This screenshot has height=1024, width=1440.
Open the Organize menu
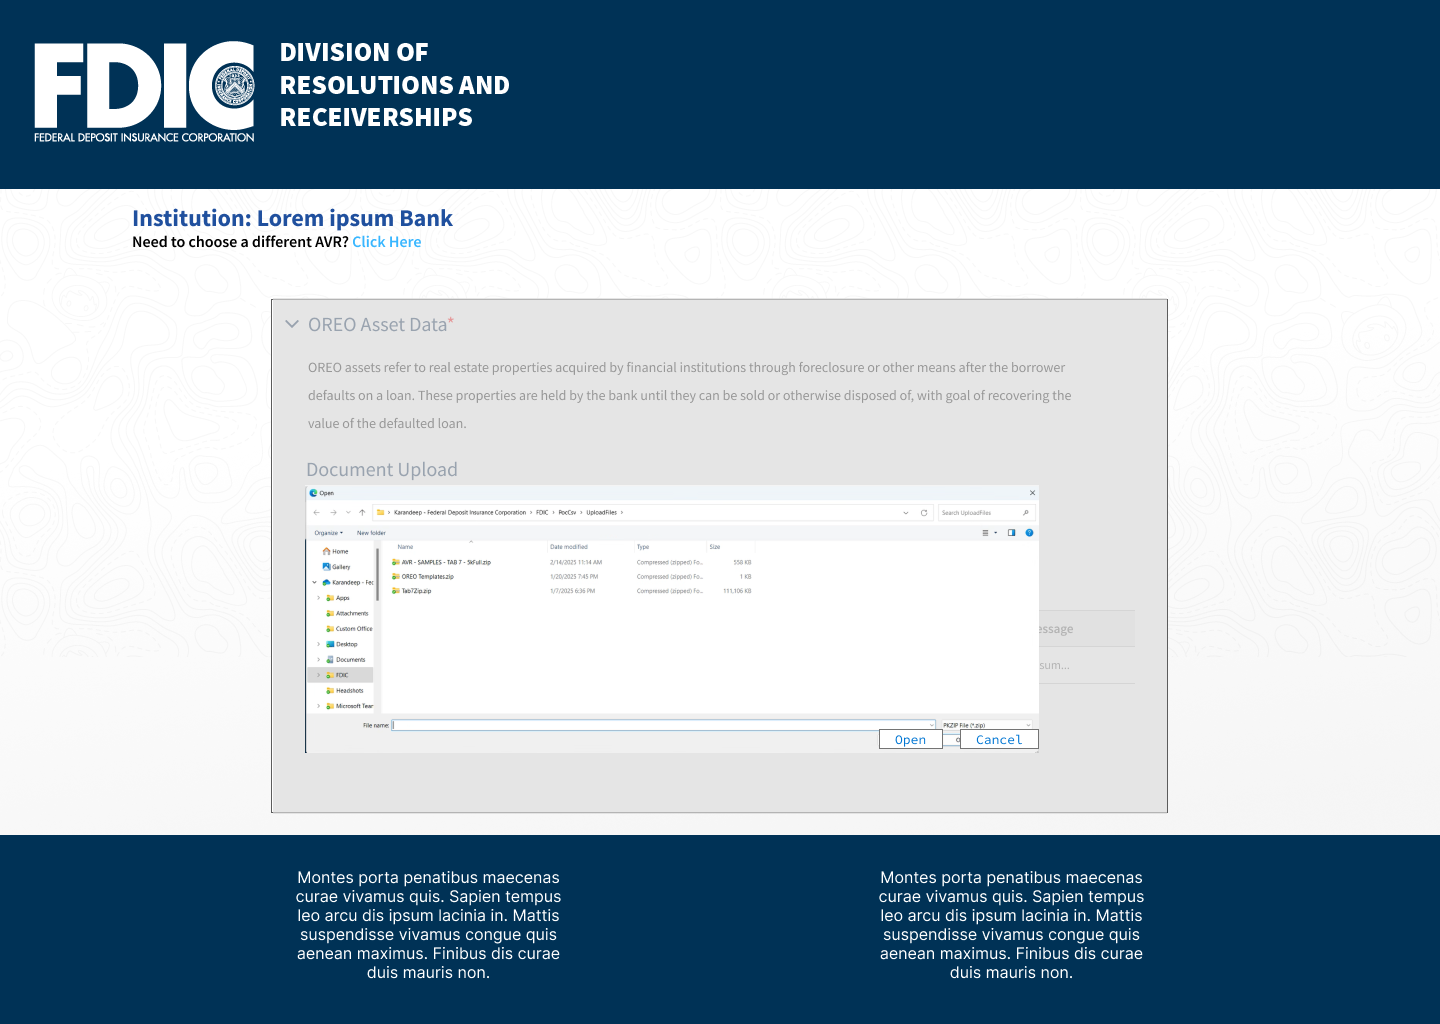click(x=328, y=533)
